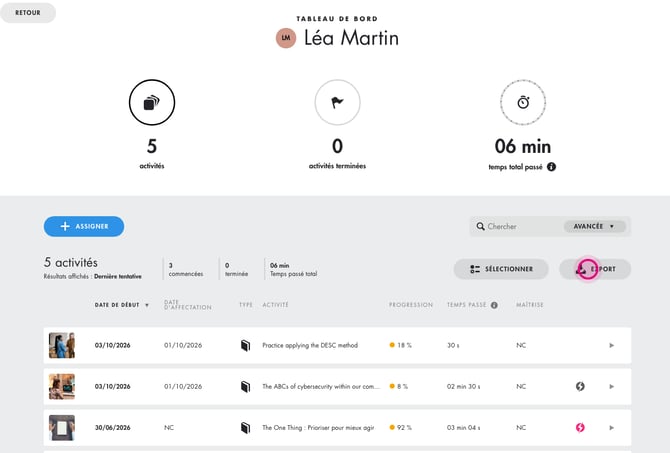The width and height of the screenshot is (670, 453).
Task: Sort by DATE DE DÉBUT column
Action: click(122, 305)
